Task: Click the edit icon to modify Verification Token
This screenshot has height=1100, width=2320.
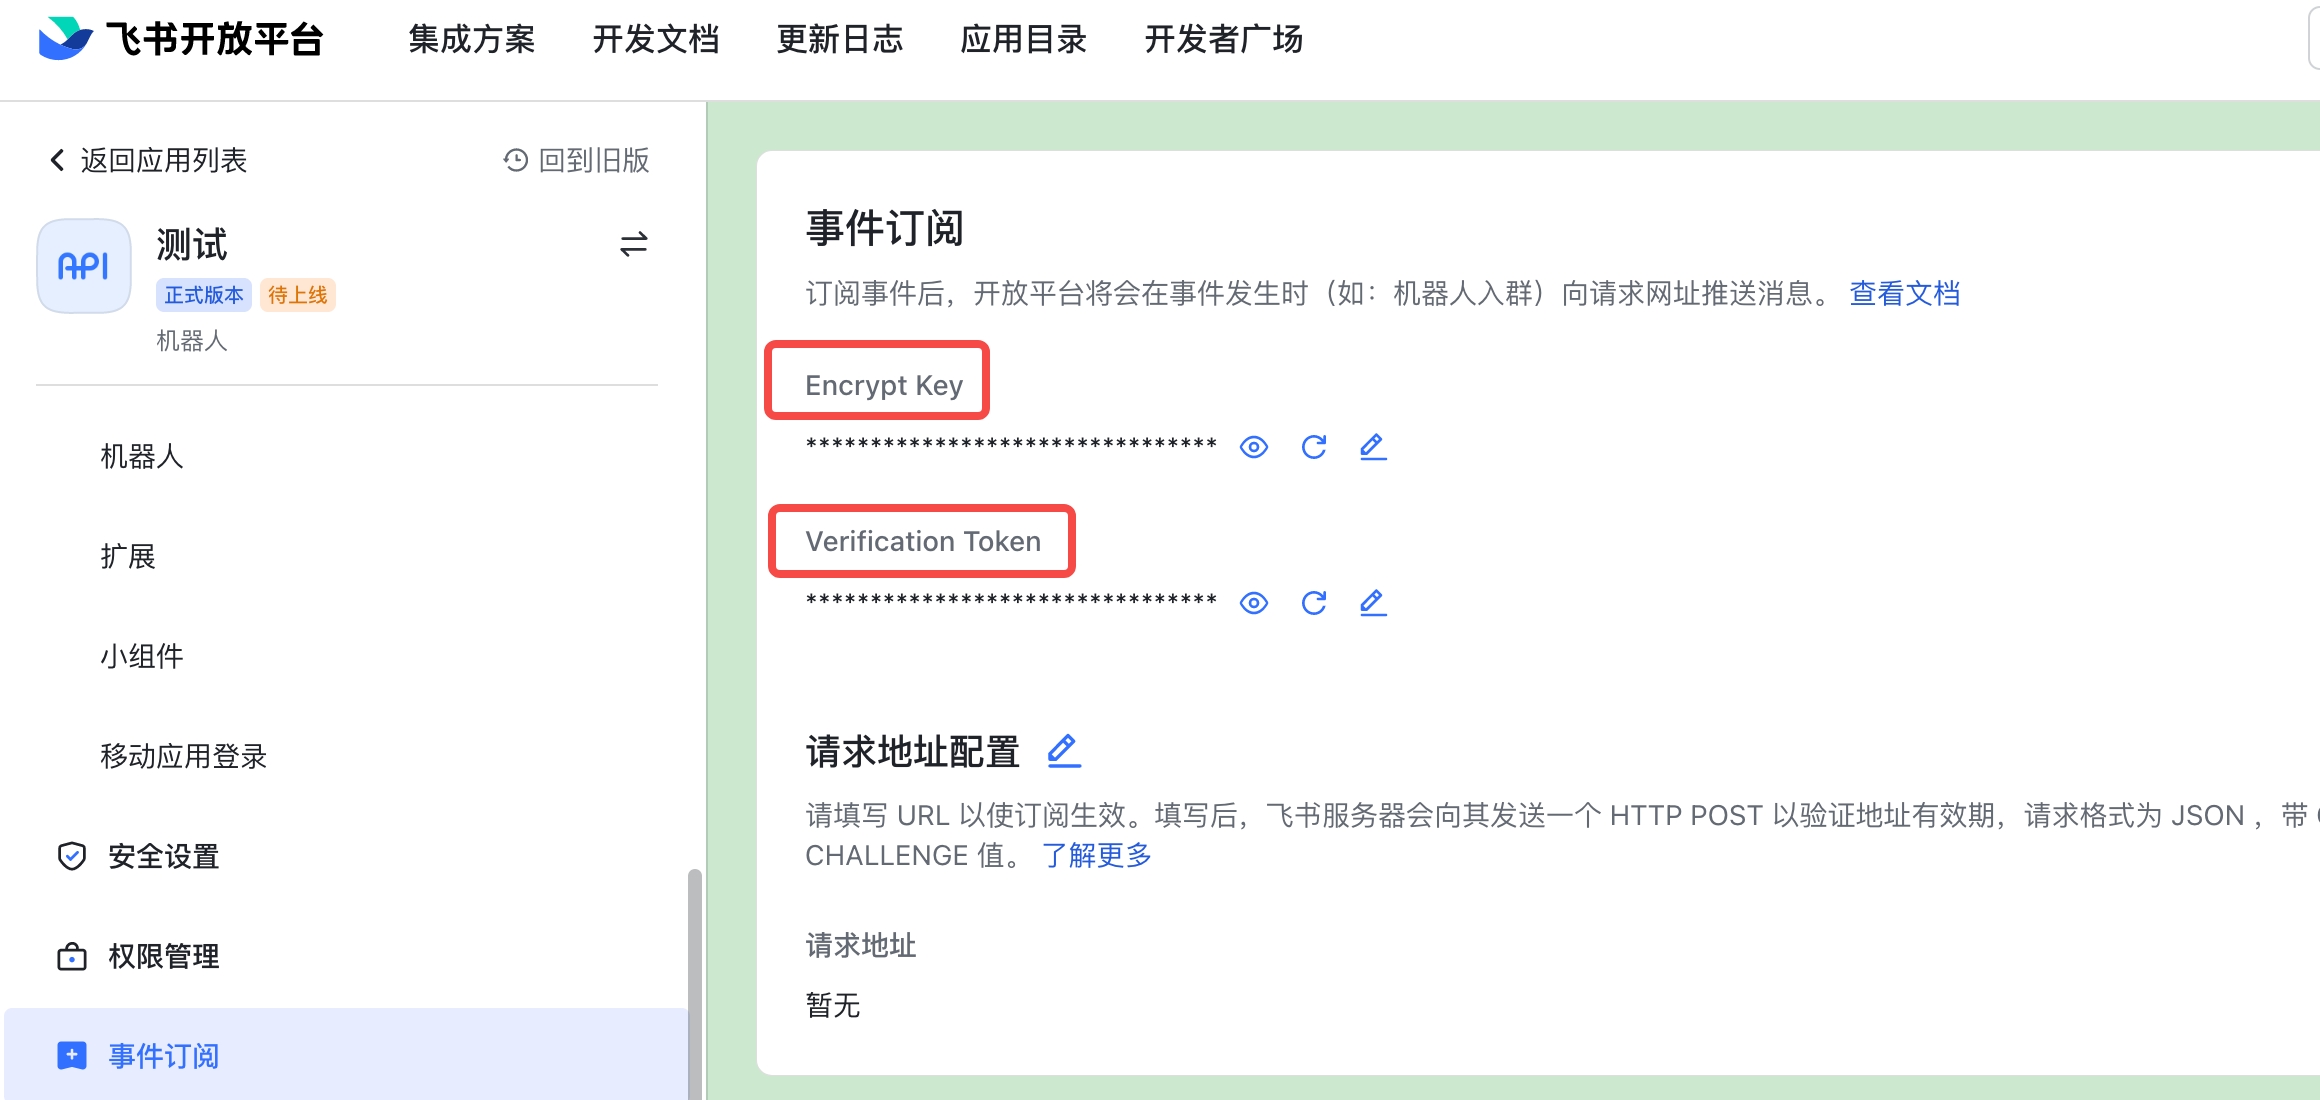Action: pyautogui.click(x=1372, y=603)
